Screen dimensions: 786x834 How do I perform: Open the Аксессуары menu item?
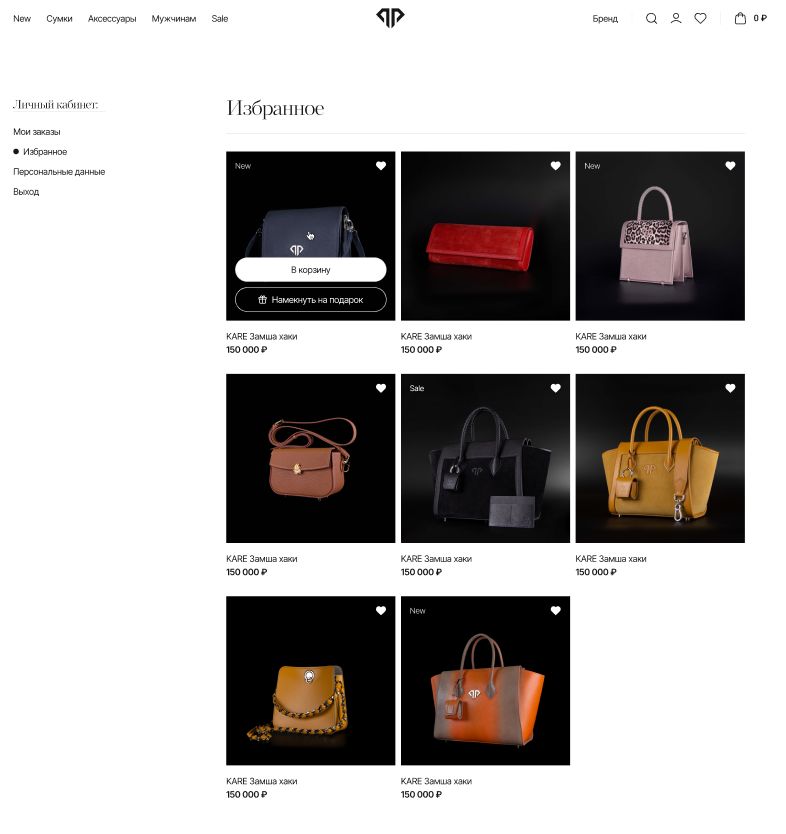pyautogui.click(x=112, y=19)
